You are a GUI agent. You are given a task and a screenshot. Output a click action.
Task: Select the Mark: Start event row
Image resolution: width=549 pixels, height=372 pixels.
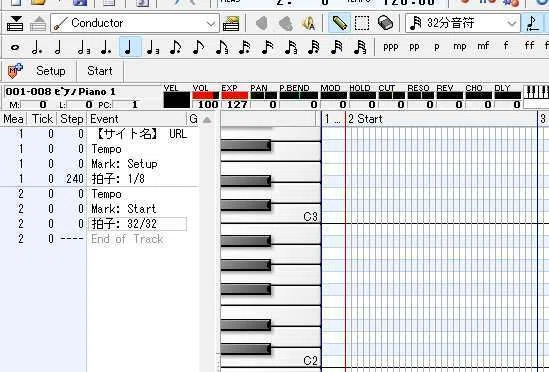pyautogui.click(x=100, y=209)
